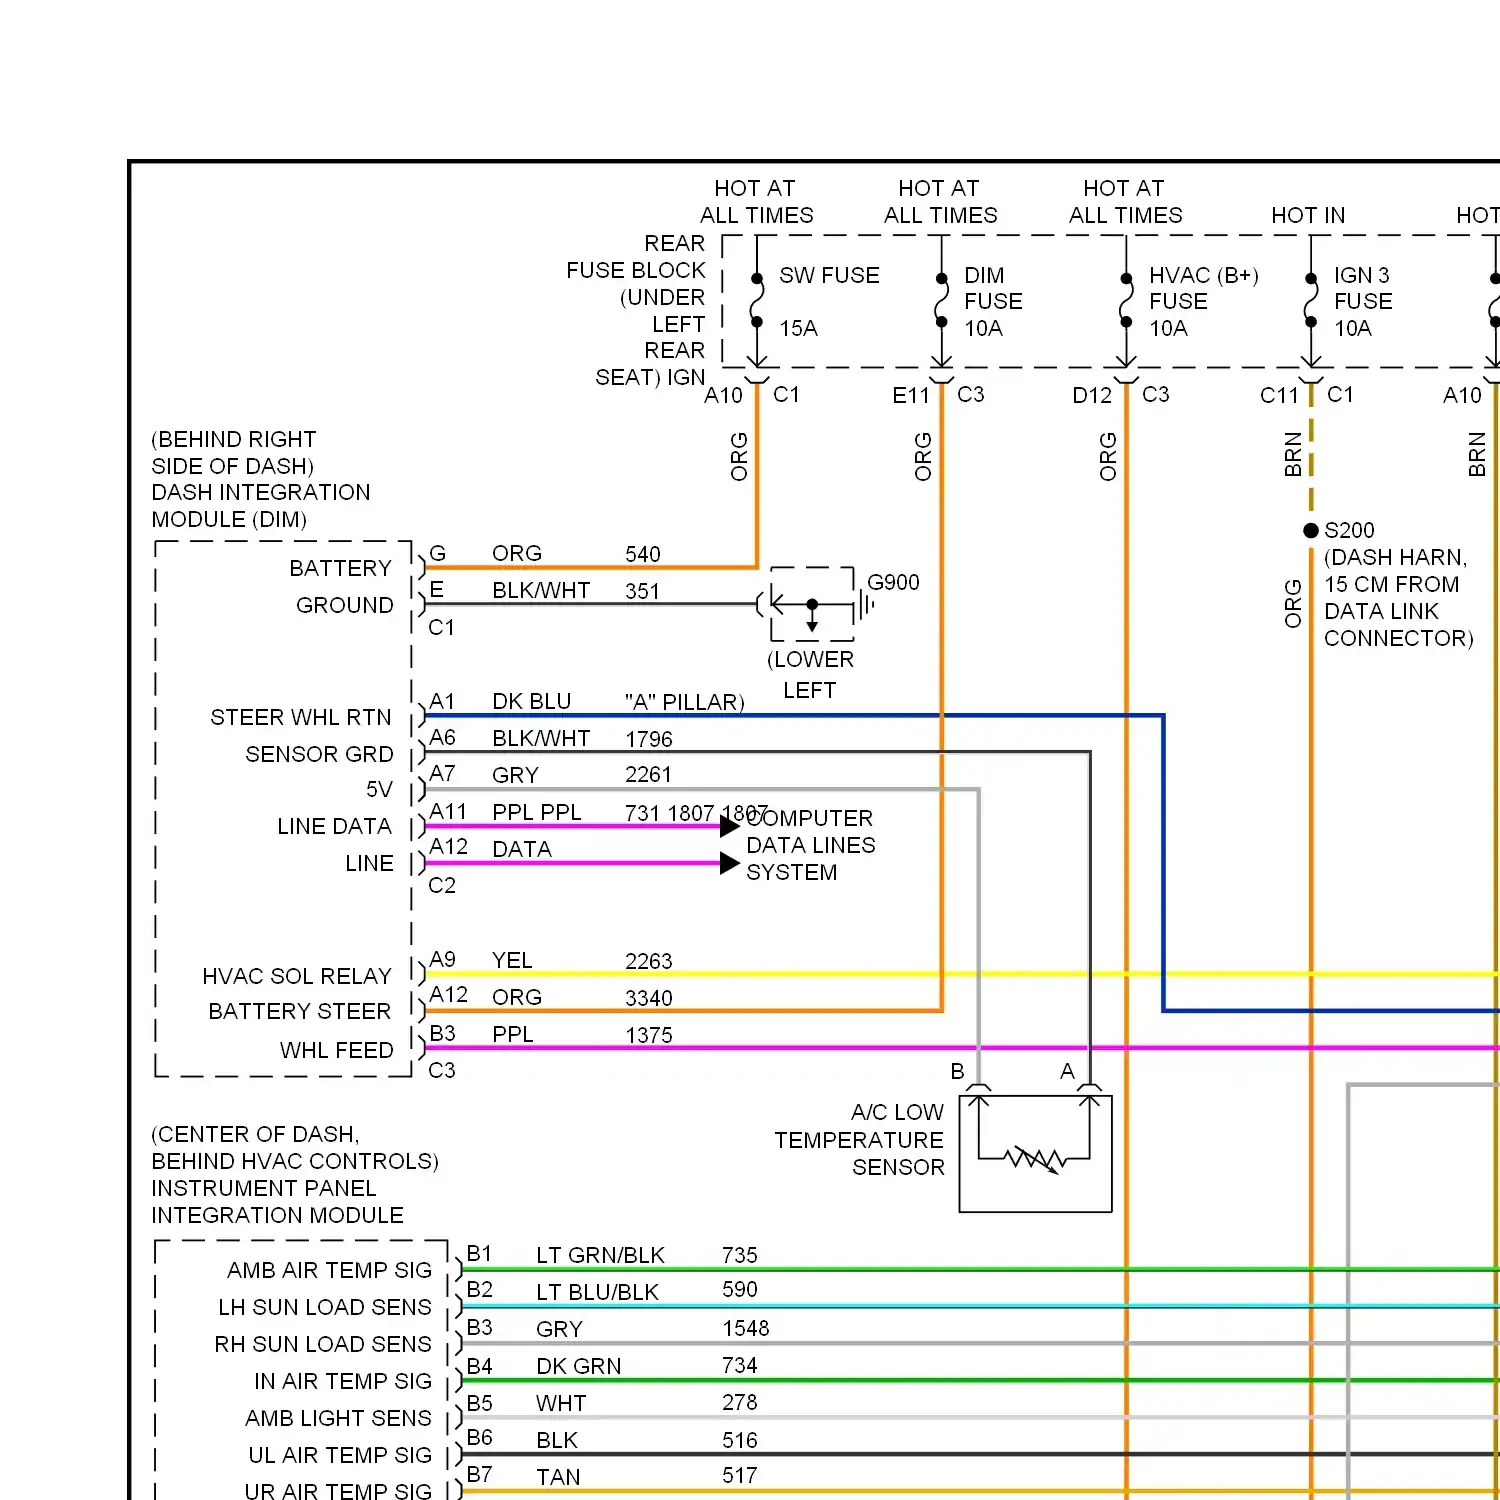Select circuit number 351
The width and height of the screenshot is (1500, 1500).
click(x=642, y=591)
